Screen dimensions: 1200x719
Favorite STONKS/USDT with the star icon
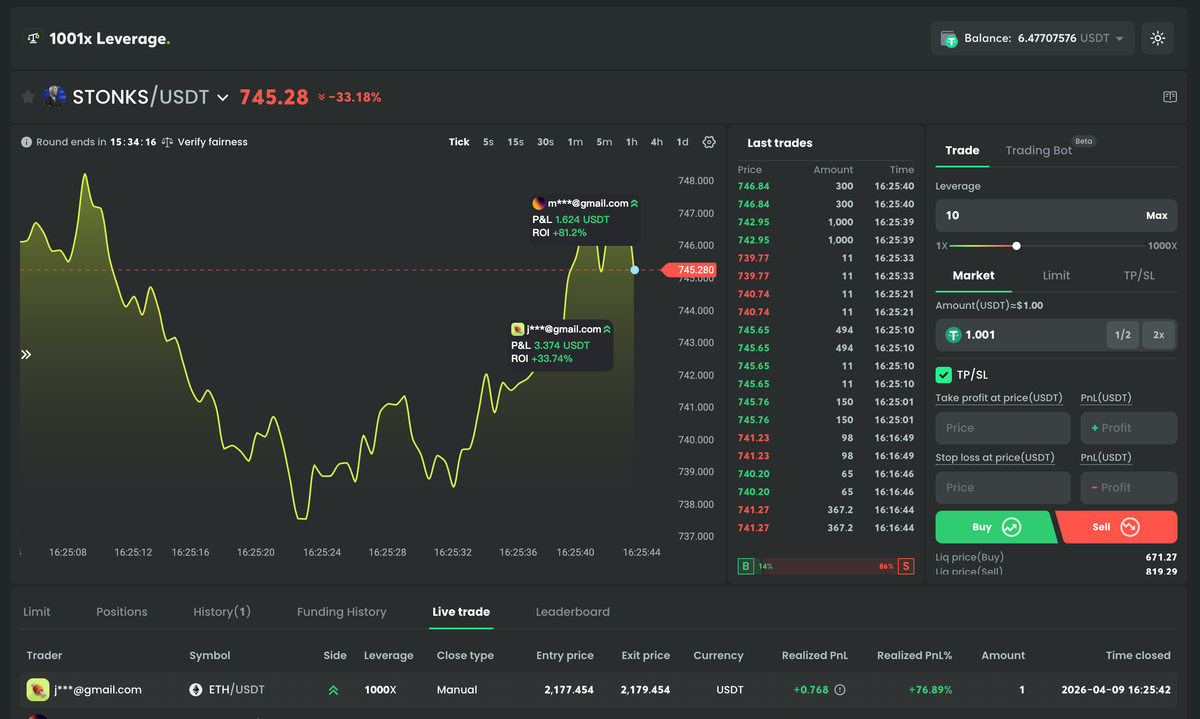click(28, 97)
